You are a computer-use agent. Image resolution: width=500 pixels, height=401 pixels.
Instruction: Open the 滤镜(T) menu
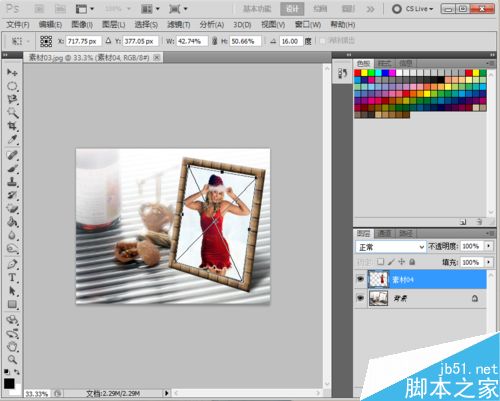pyautogui.click(x=179, y=24)
